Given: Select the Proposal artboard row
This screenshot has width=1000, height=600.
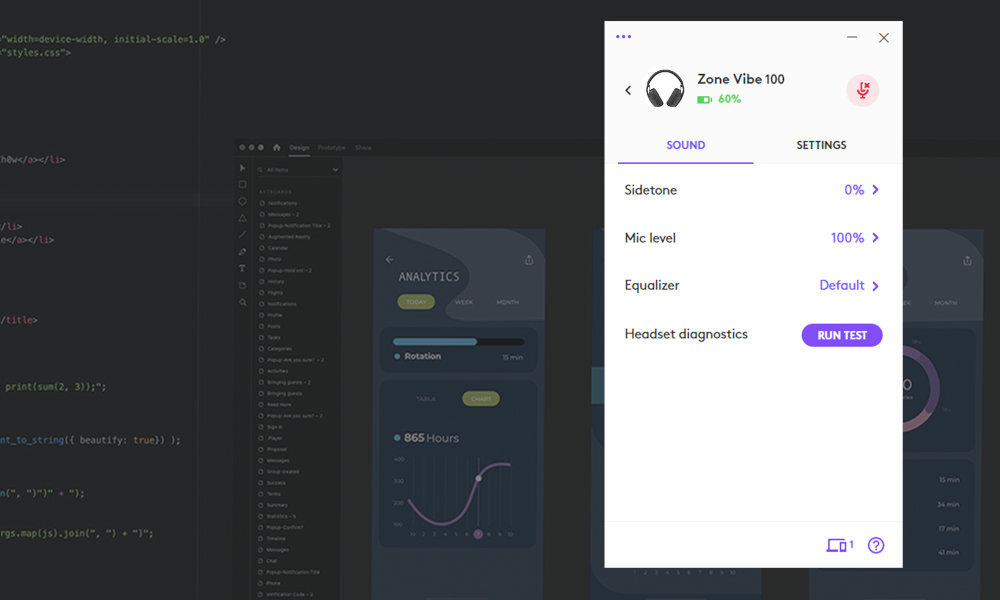Looking at the screenshot, I should 274,450.
